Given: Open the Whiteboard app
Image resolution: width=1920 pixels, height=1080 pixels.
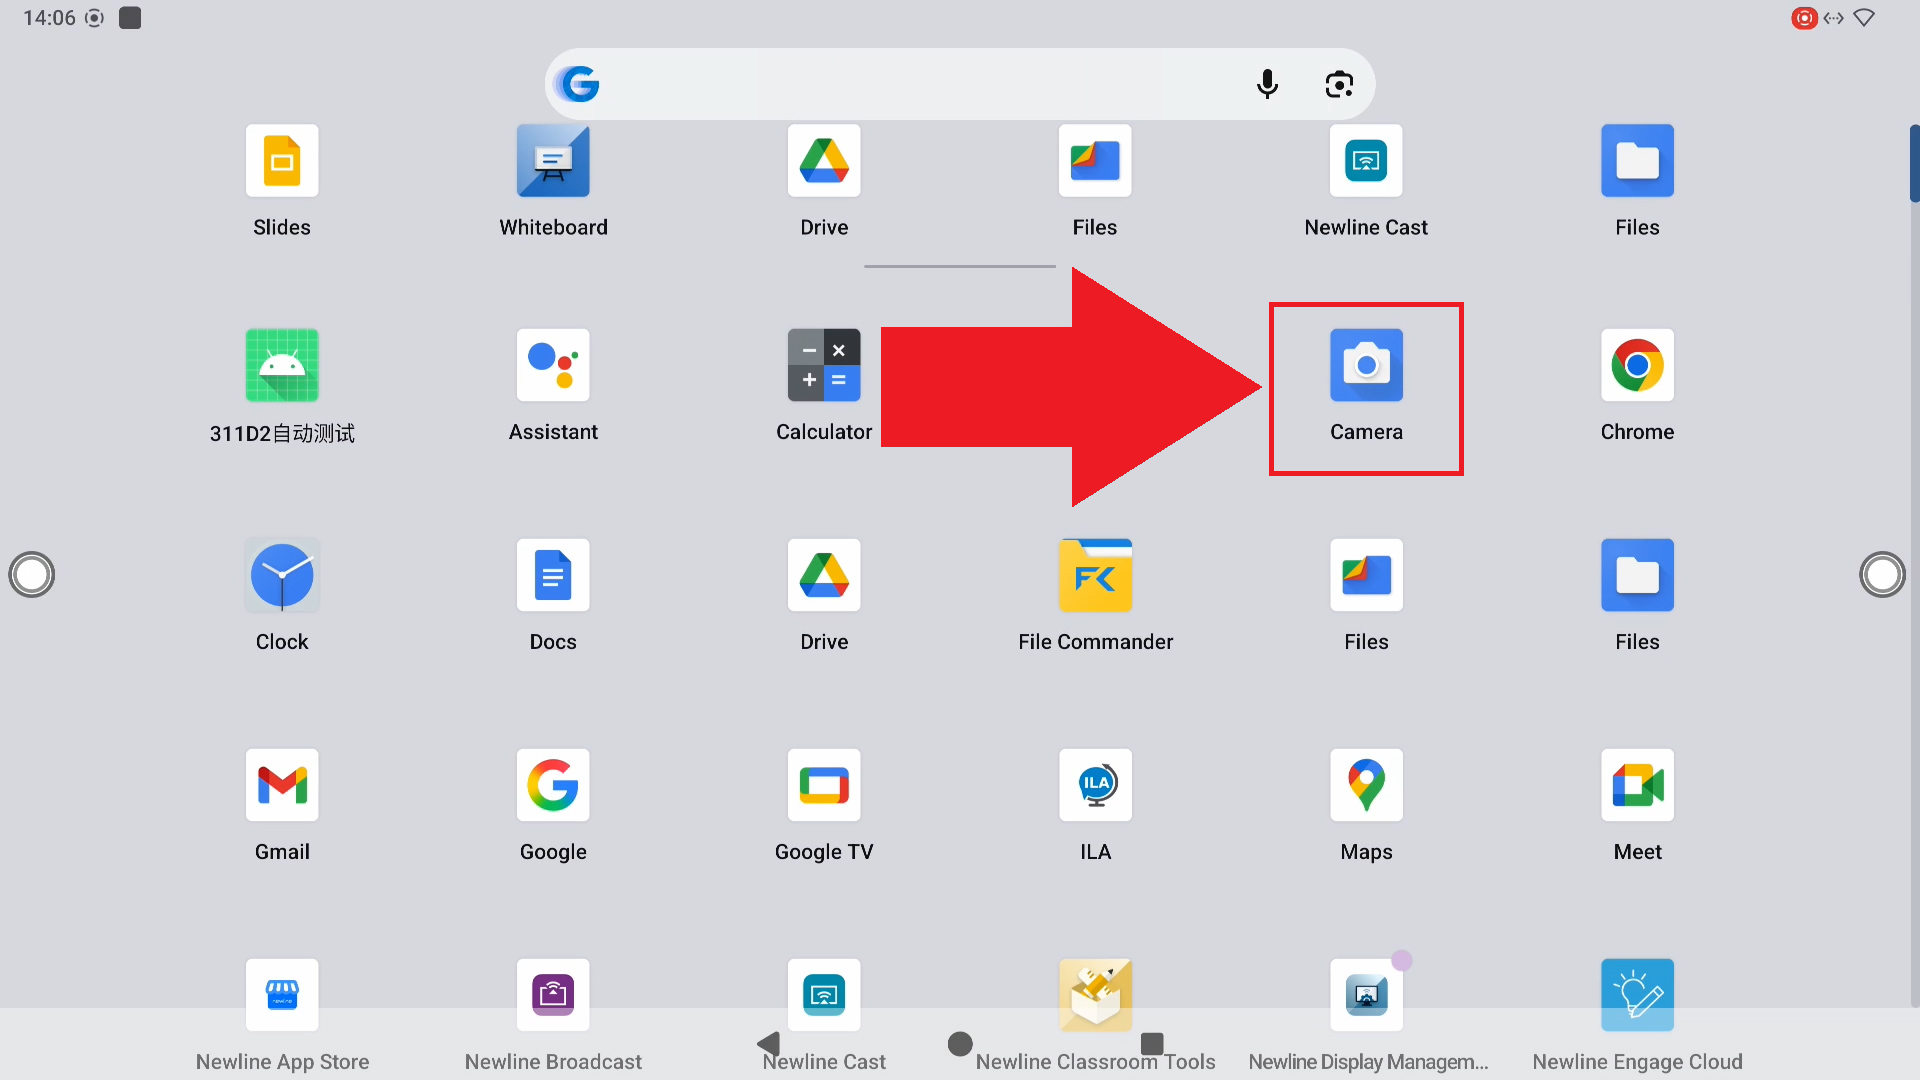Looking at the screenshot, I should pyautogui.click(x=553, y=162).
